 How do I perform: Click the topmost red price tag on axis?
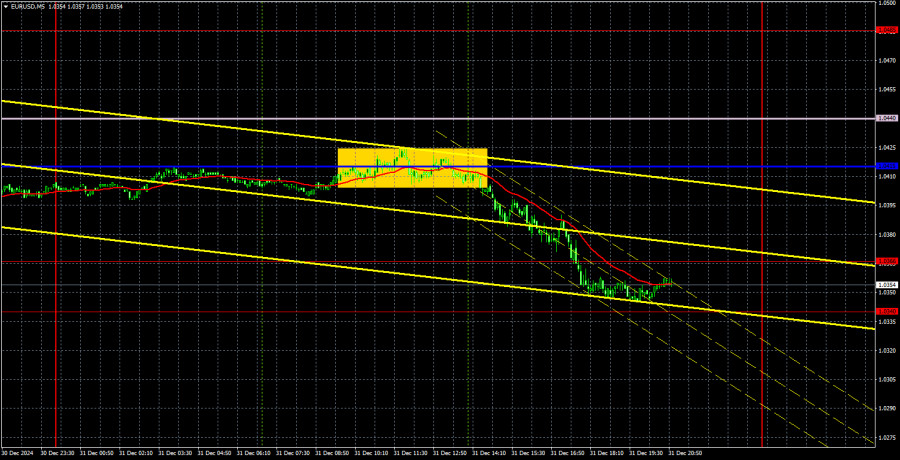click(886, 31)
